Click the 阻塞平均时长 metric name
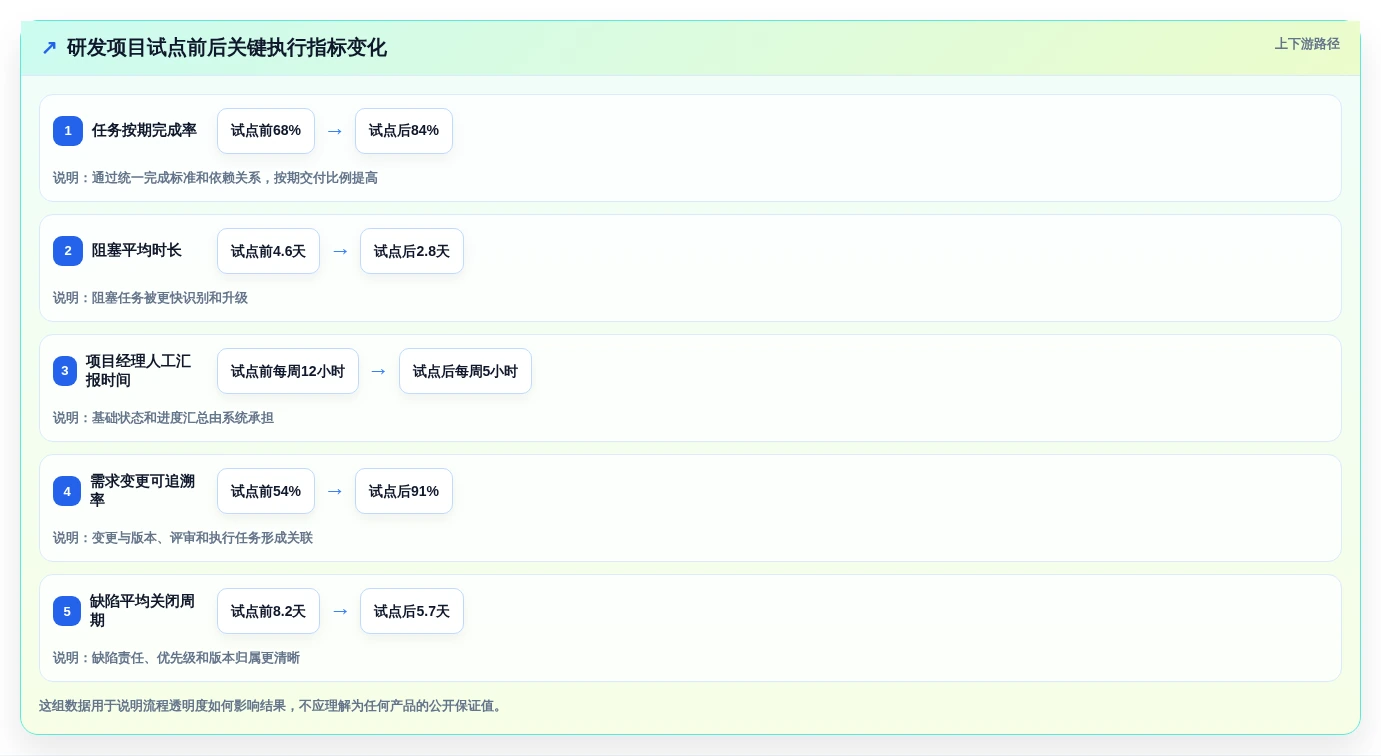This screenshot has height=756, width=1381. (137, 250)
